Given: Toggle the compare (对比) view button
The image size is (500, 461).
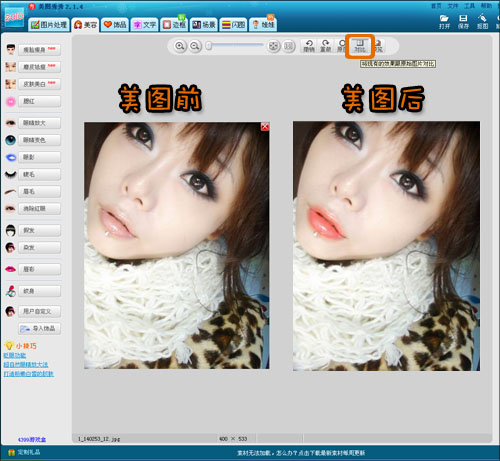Looking at the screenshot, I should (360, 46).
